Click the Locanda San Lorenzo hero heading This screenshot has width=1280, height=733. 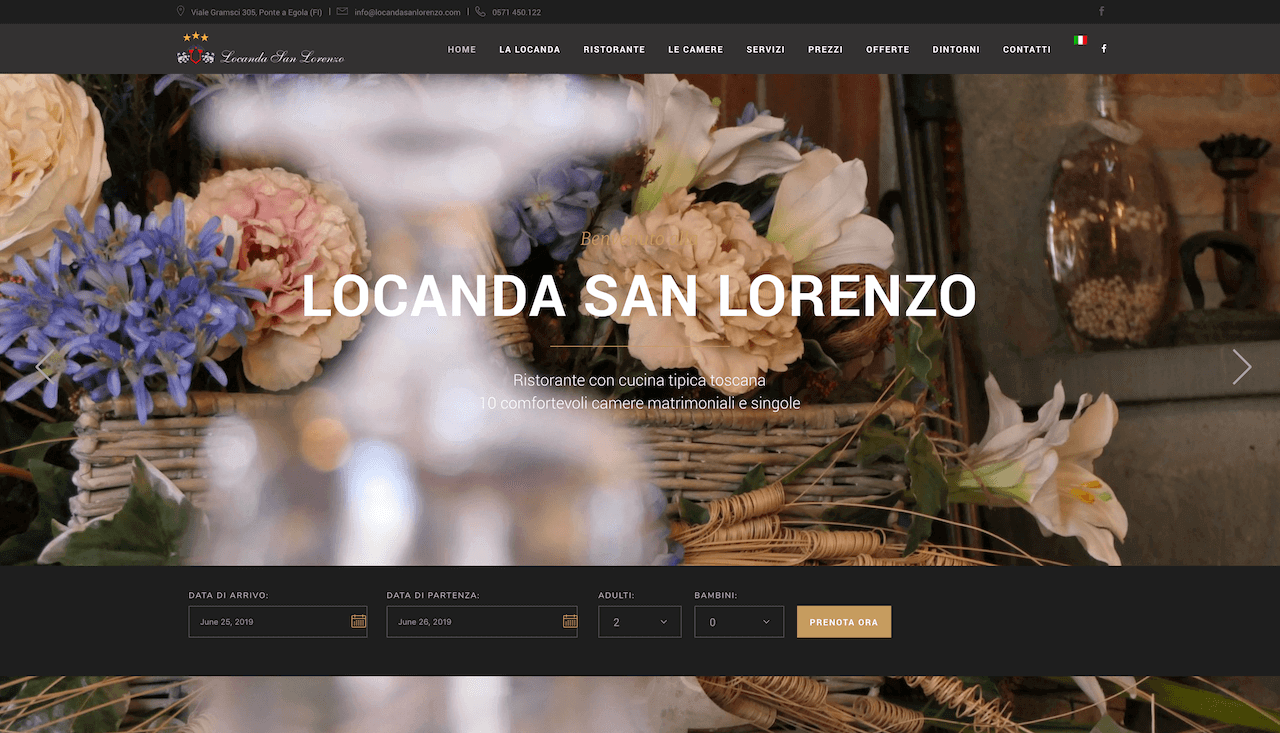pyautogui.click(x=639, y=295)
